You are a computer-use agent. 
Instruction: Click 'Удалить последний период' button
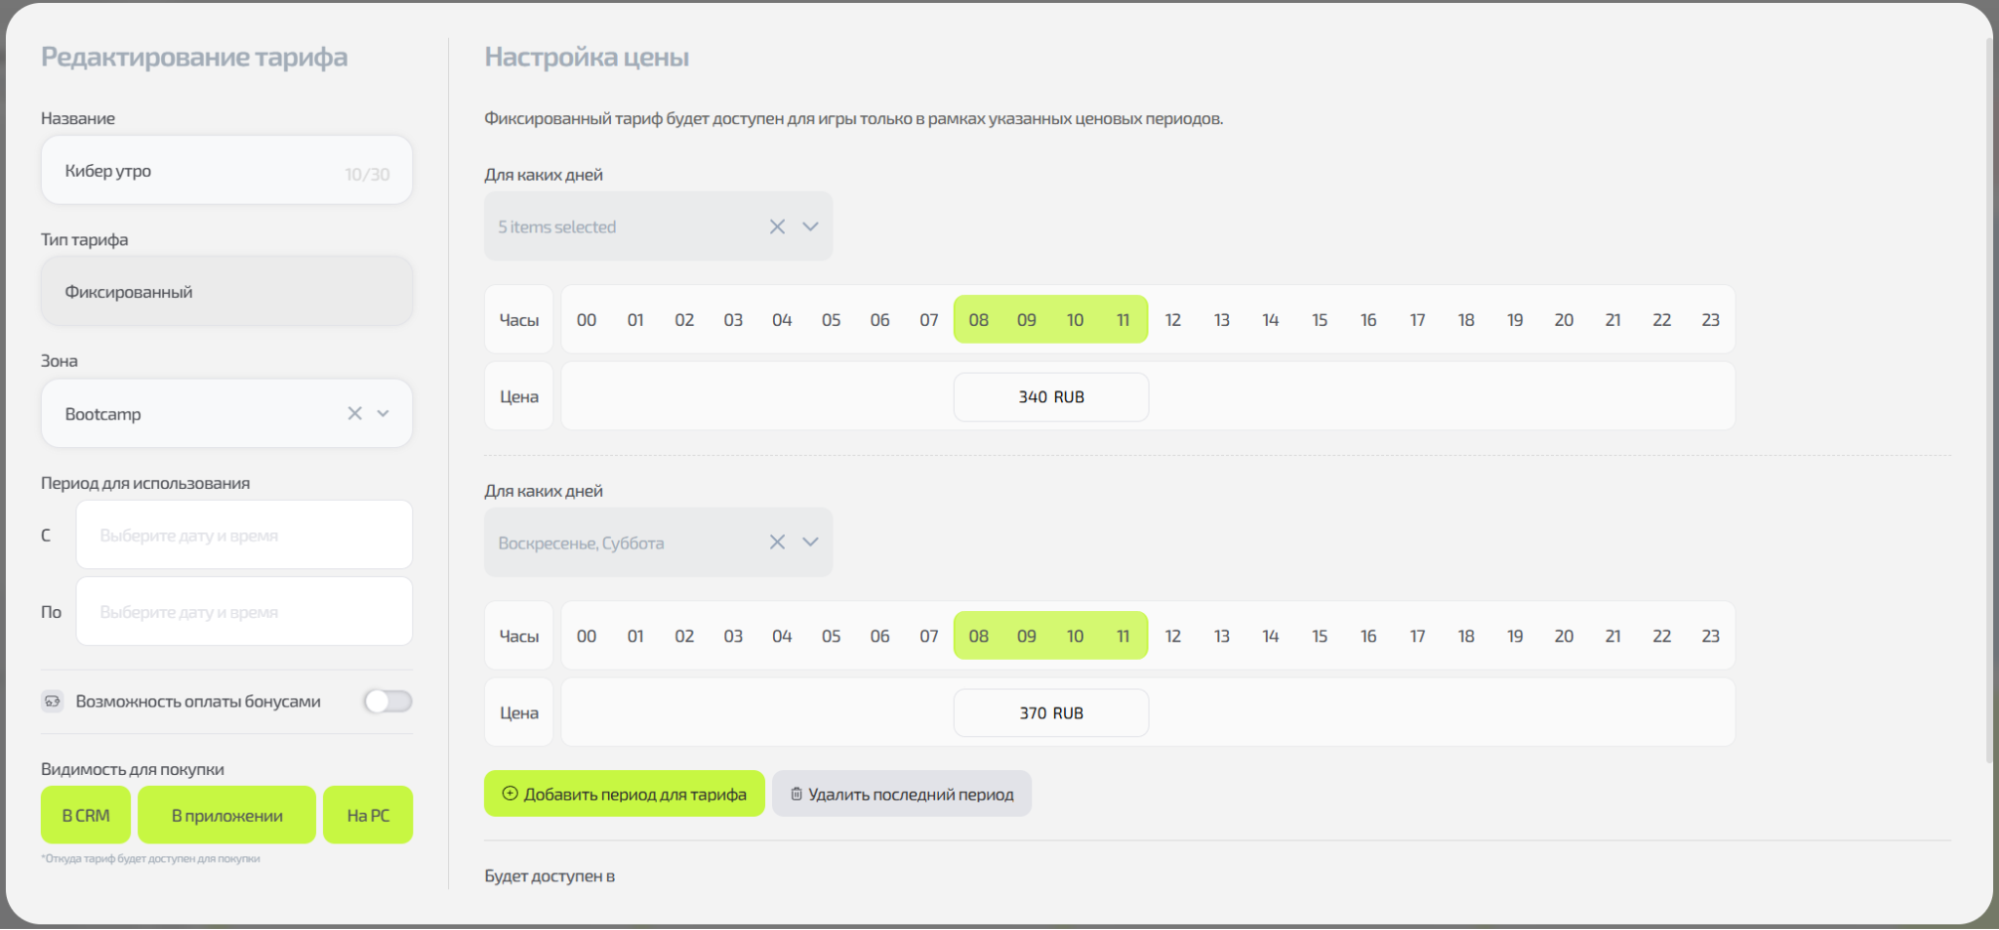coord(901,794)
